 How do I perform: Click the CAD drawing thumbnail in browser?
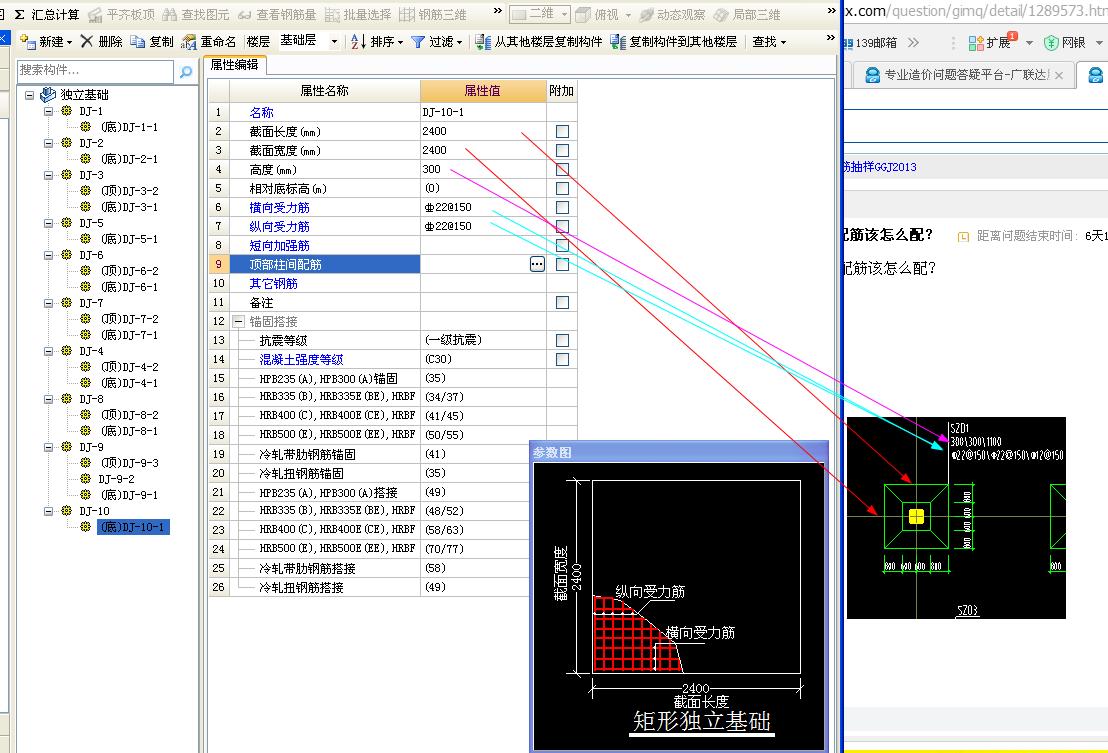pyautogui.click(x=956, y=518)
